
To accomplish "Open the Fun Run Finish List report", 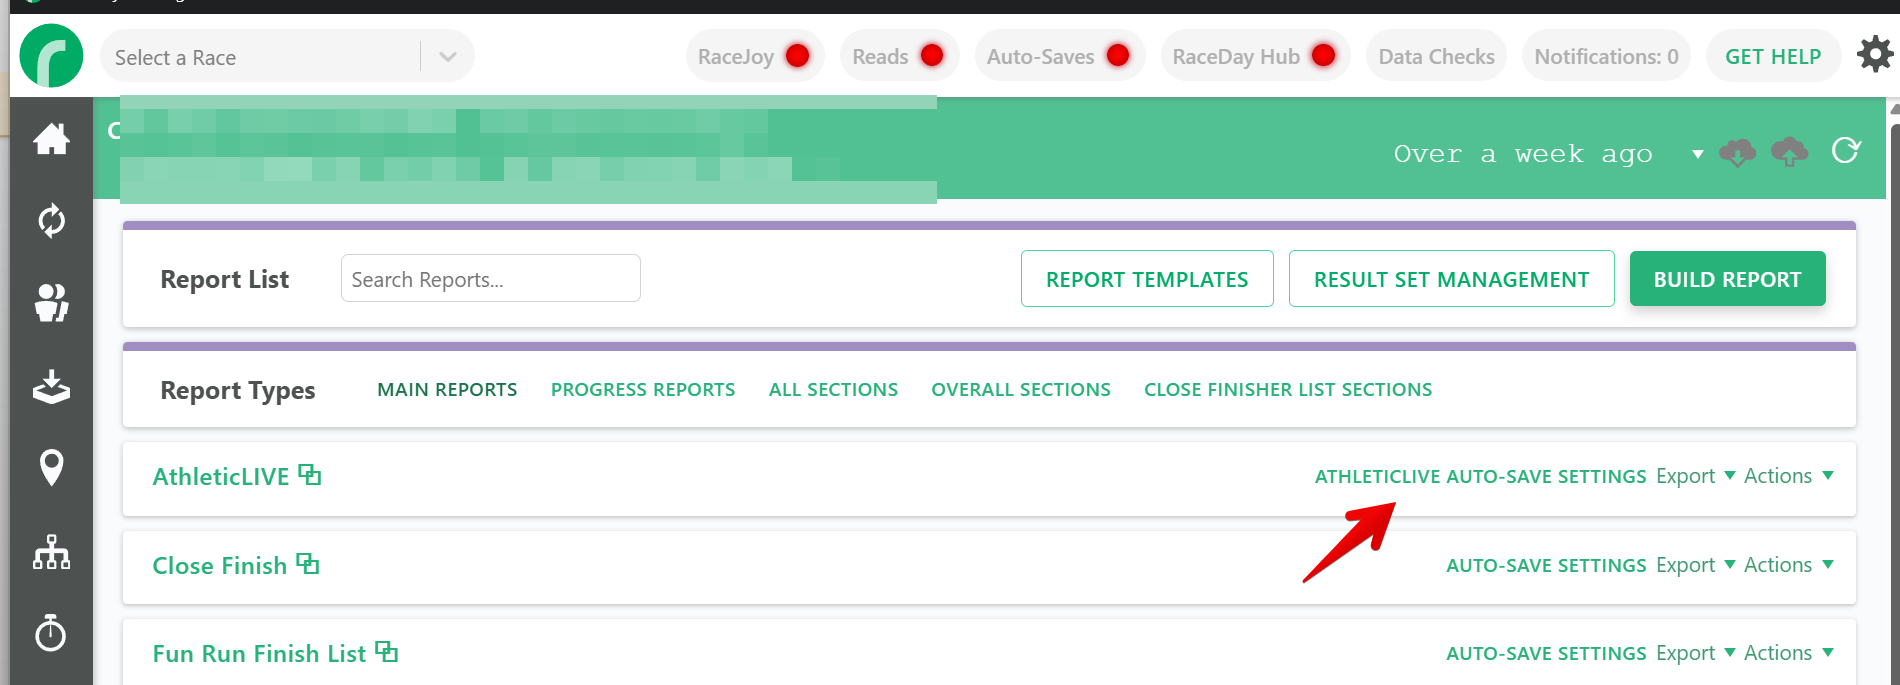I will coord(259,654).
